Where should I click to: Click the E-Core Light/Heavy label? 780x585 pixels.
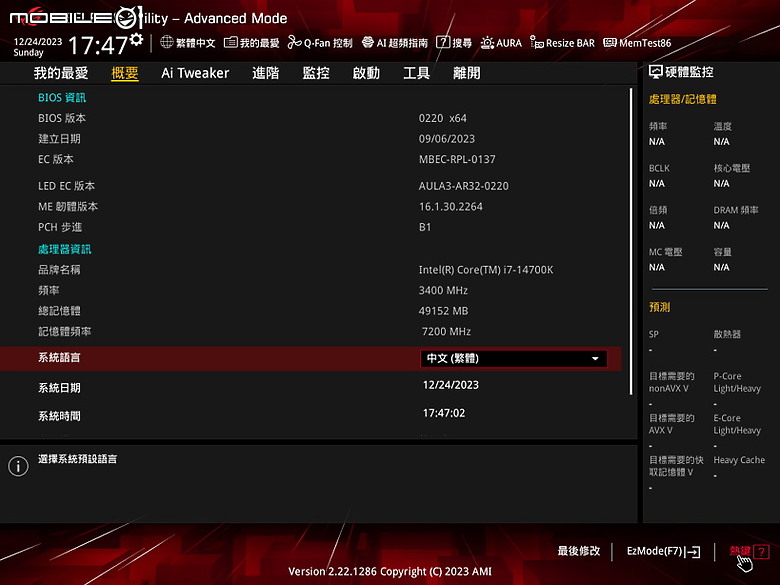tap(737, 424)
